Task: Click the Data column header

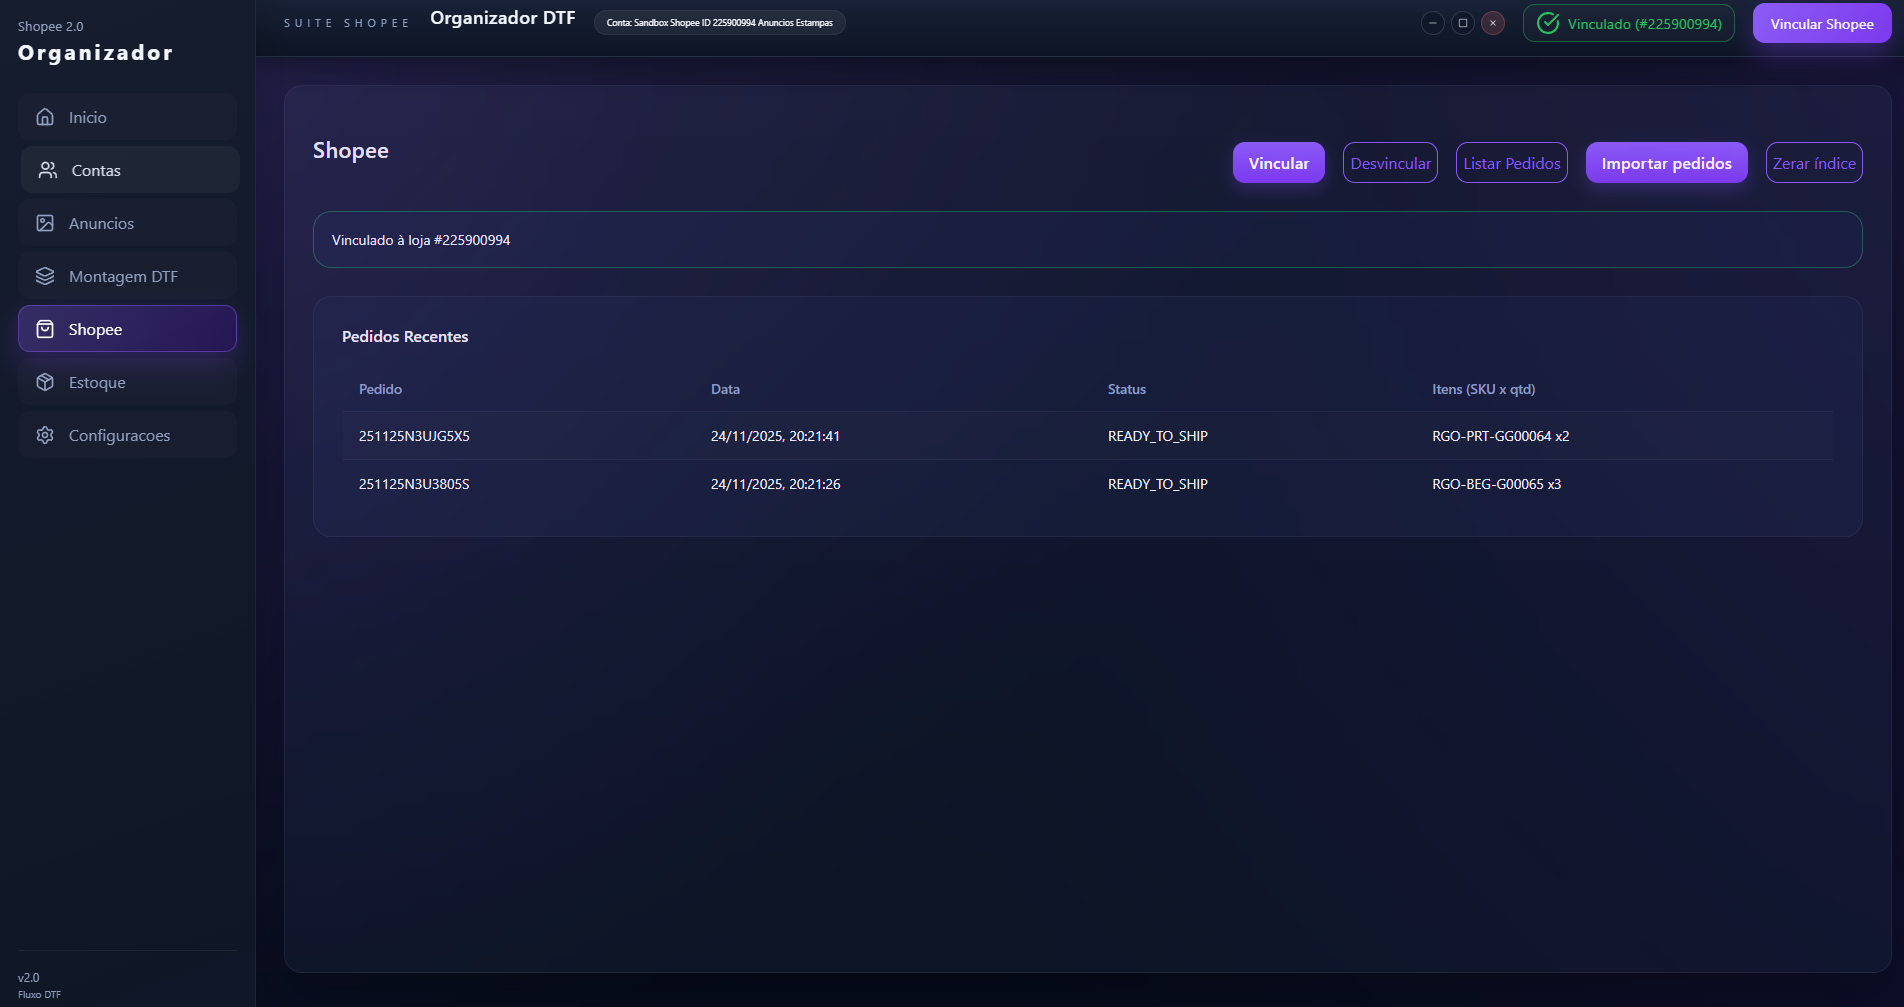Action: [x=725, y=389]
